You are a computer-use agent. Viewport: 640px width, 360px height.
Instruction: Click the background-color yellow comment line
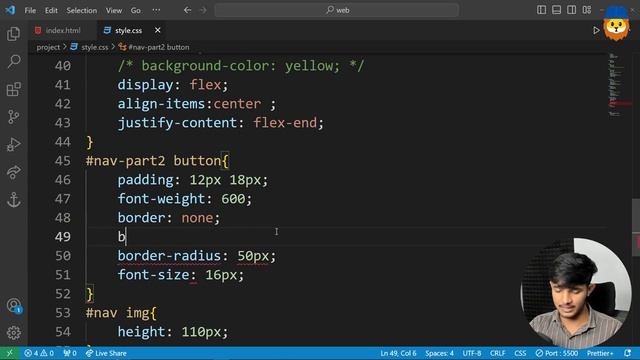pyautogui.click(x=241, y=66)
